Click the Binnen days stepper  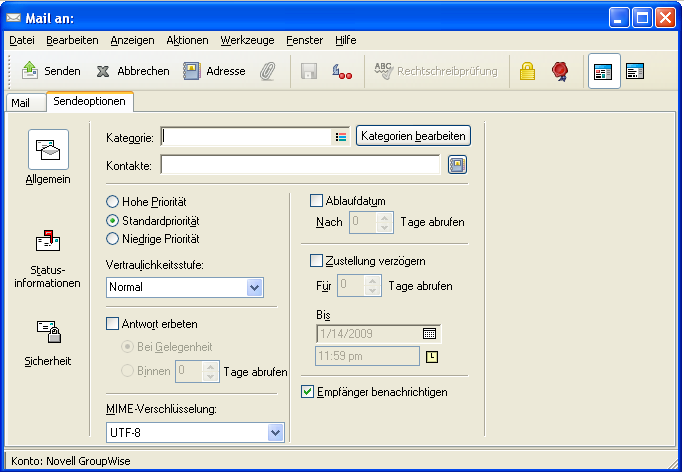tap(210, 371)
